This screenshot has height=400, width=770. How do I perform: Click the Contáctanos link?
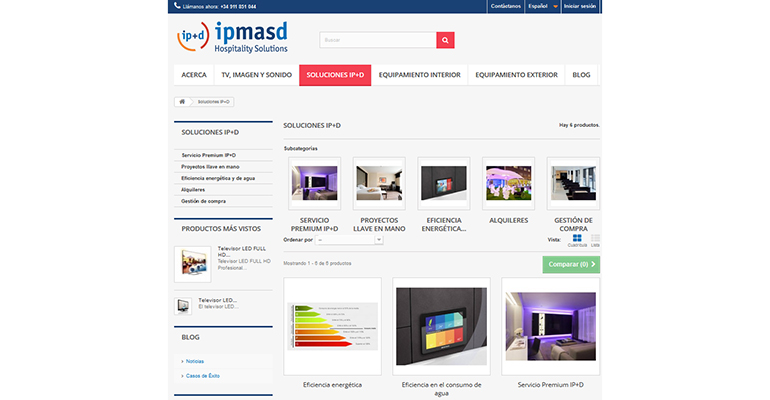(x=505, y=6)
